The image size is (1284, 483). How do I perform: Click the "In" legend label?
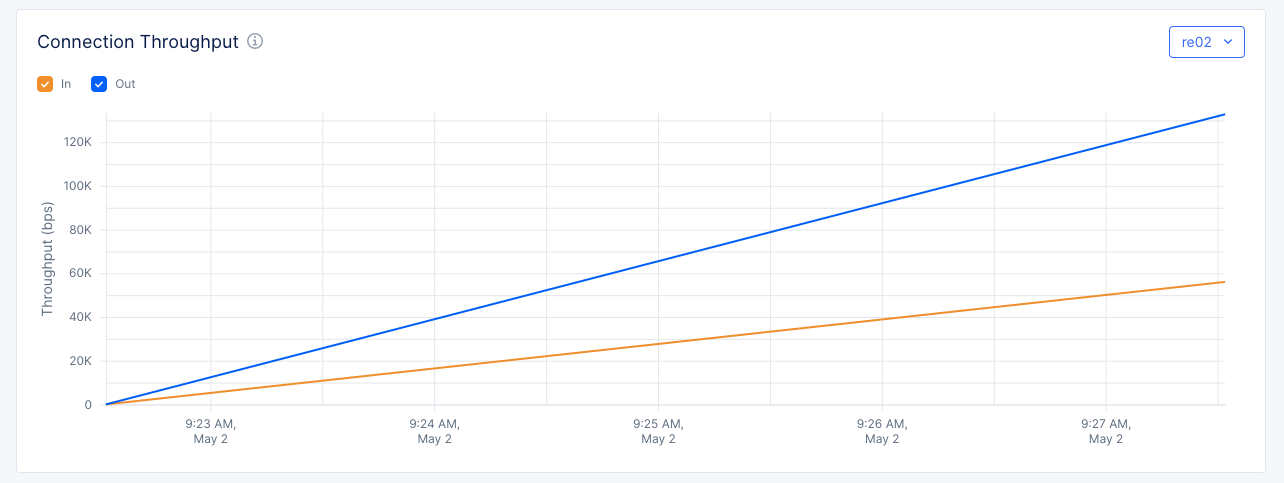tap(66, 84)
